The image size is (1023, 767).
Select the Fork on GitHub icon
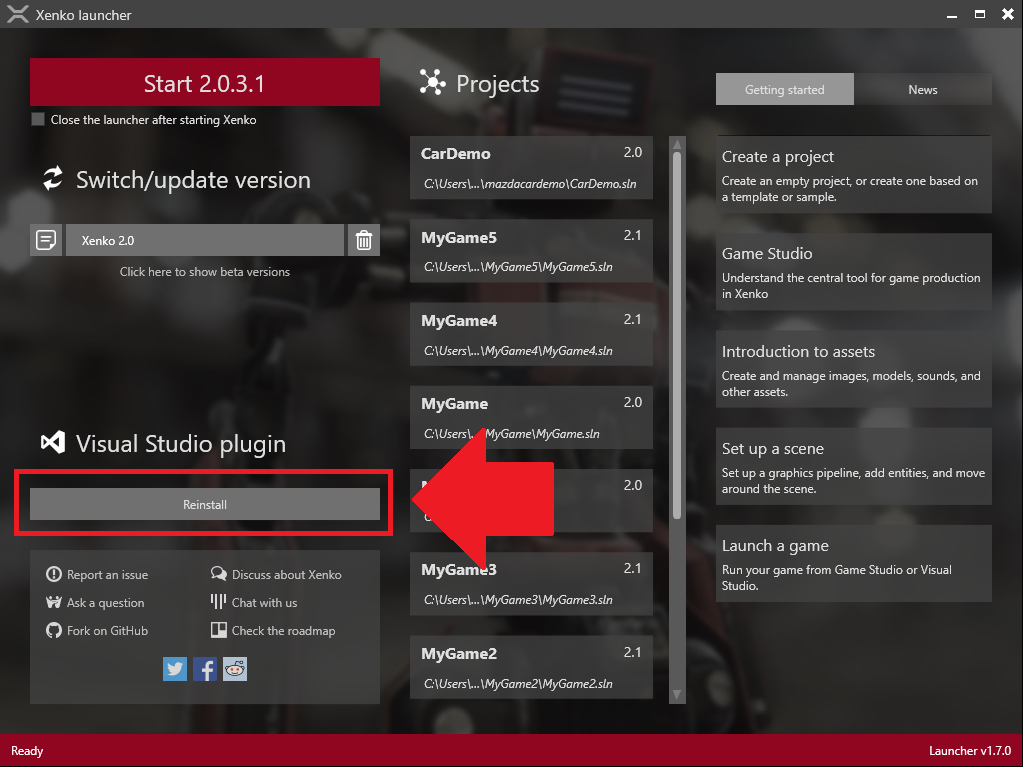(x=52, y=630)
